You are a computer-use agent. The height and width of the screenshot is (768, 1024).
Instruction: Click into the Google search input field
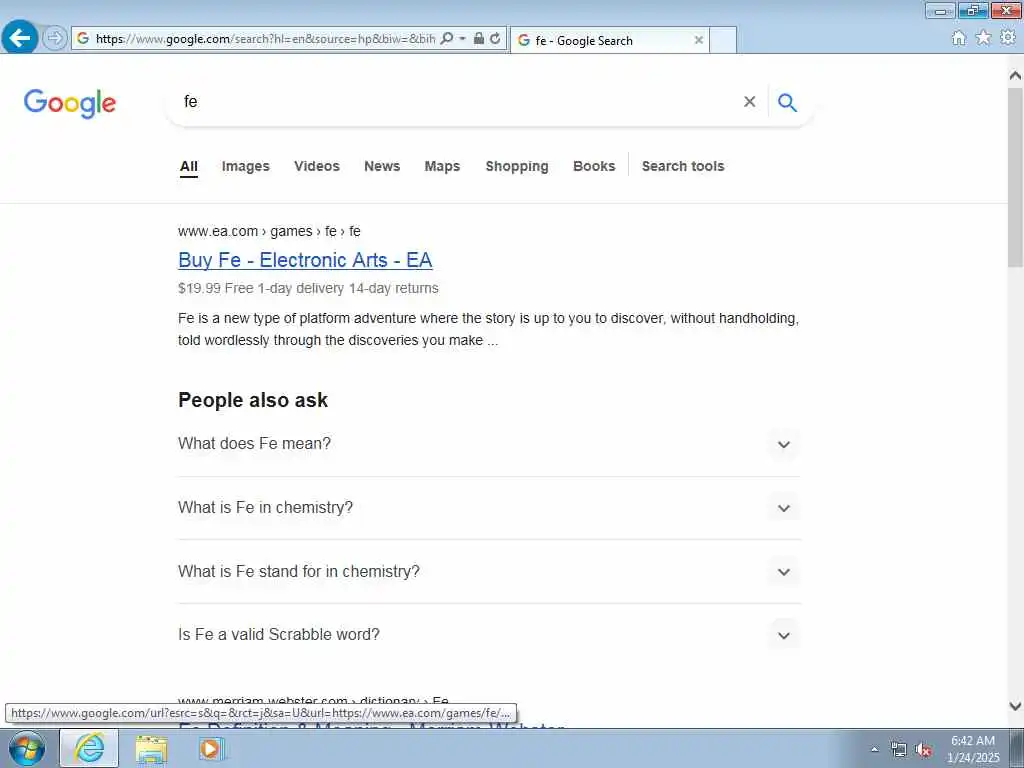pos(457,102)
